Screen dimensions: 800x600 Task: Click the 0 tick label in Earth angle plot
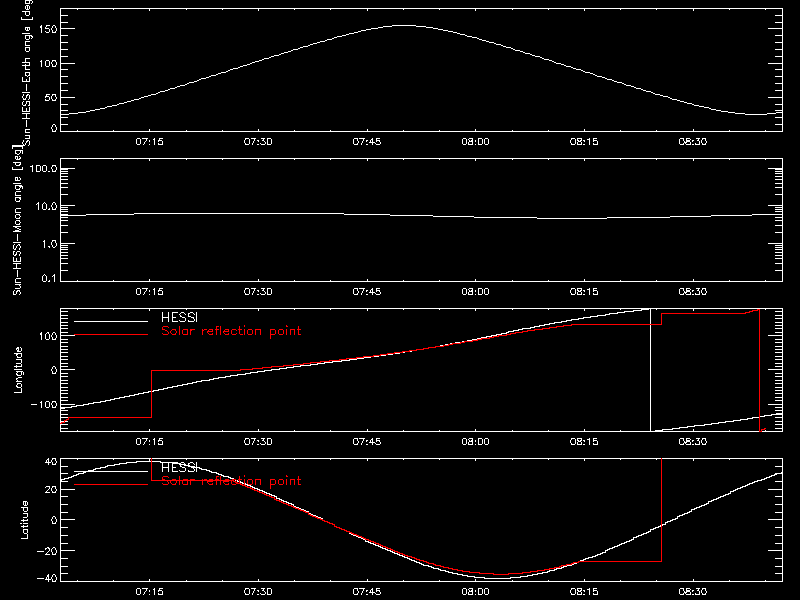(54, 128)
